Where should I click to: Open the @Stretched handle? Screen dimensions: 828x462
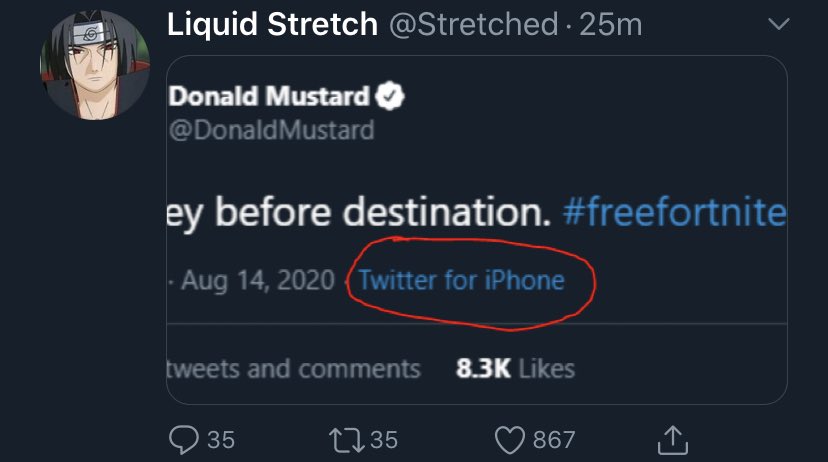474,25
